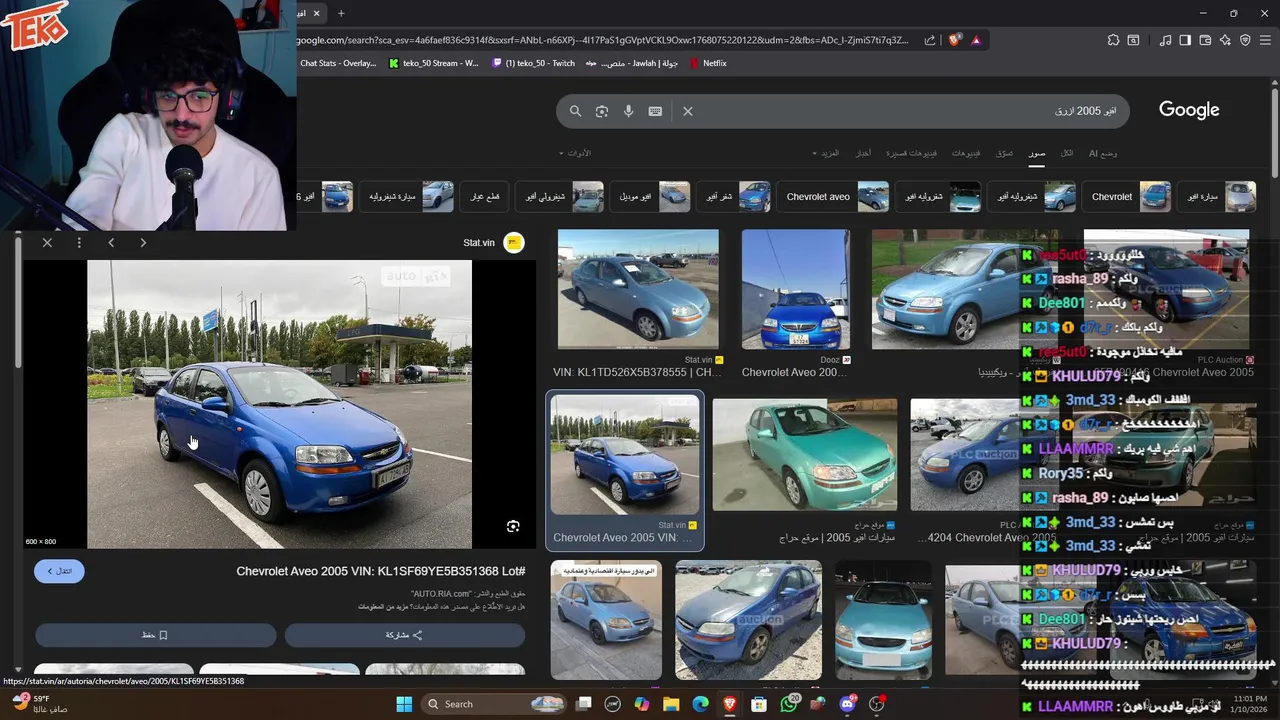The image size is (1280, 720).
Task: Expand the More dropdown (المزيد)
Action: click(x=826, y=153)
